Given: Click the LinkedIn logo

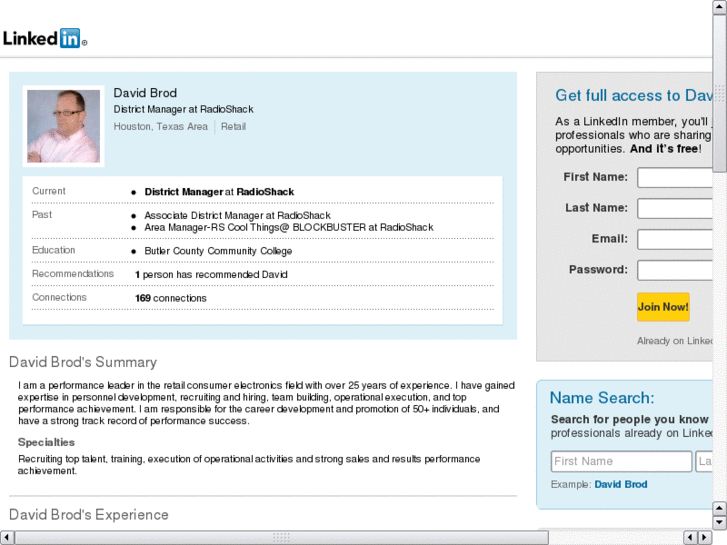Looking at the screenshot, I should point(45,39).
